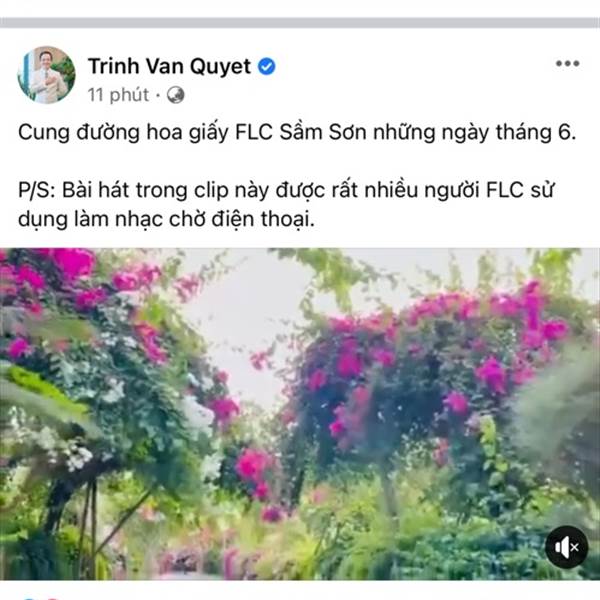The image size is (600, 600).
Task: Click the 'dụng làm nhạc chờ điện thoại' line
Action: pos(166,220)
